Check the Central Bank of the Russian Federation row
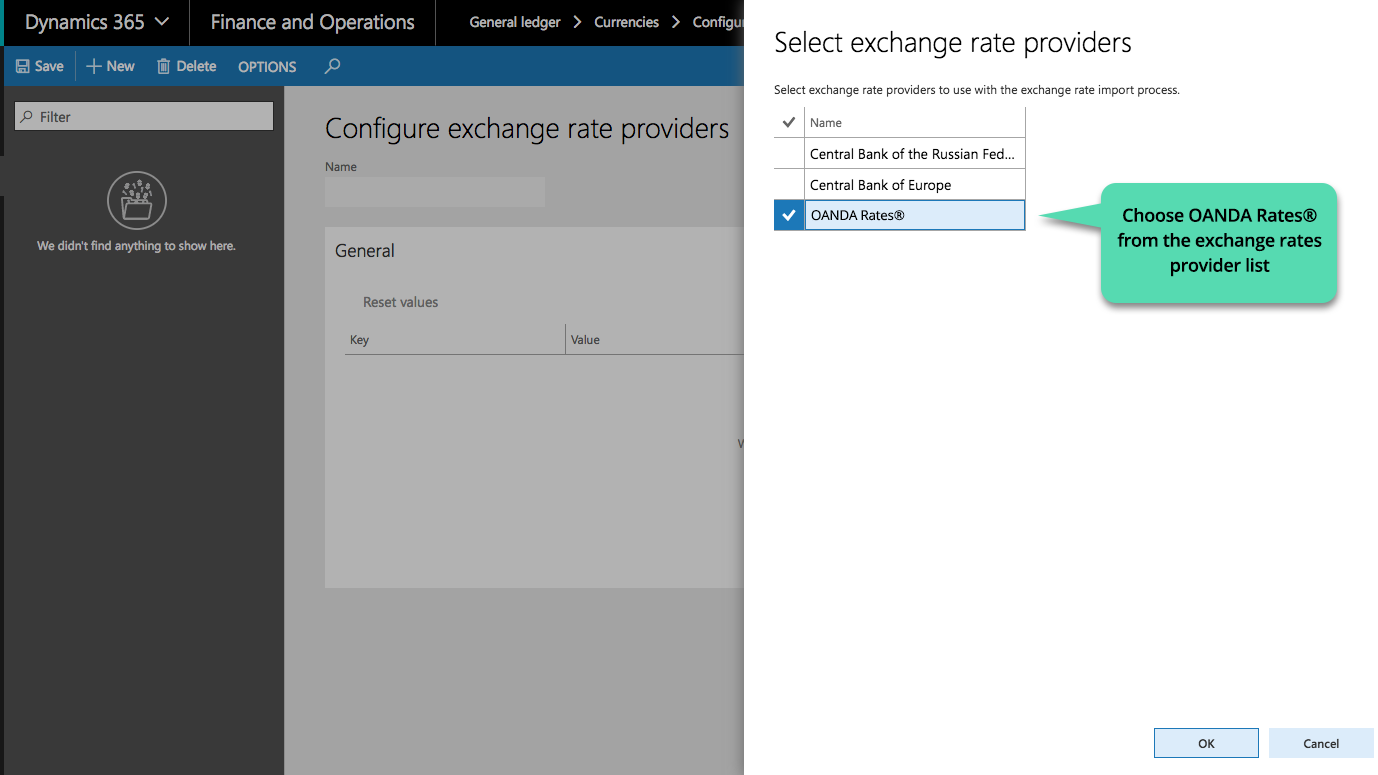Viewport: 1378px width, 775px height. tap(789, 154)
